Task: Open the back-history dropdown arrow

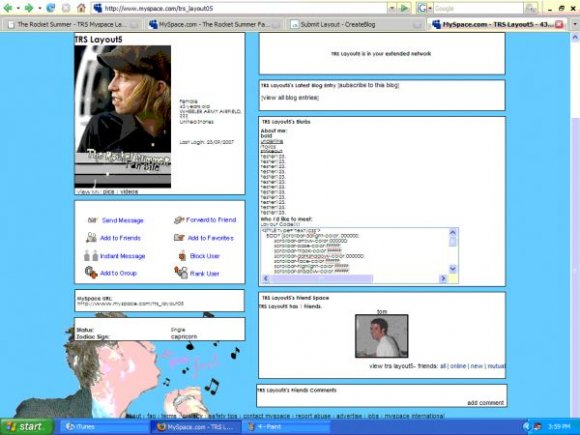Action: 18,8
